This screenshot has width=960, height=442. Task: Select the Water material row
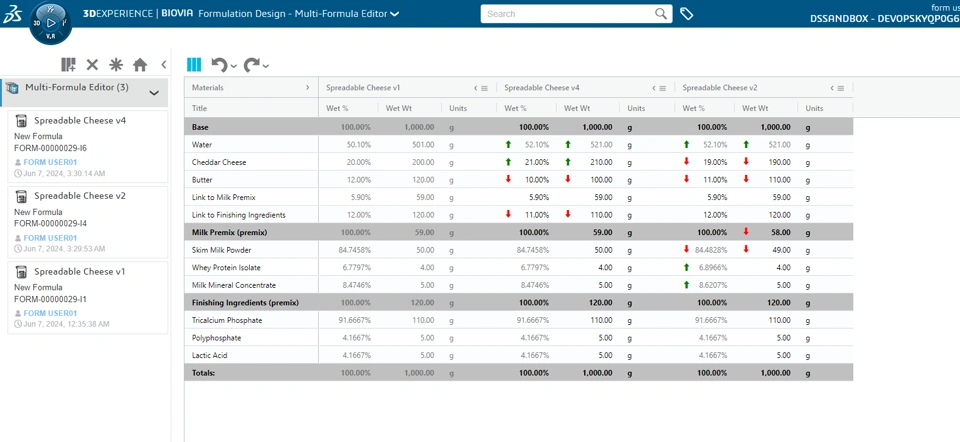click(519, 144)
